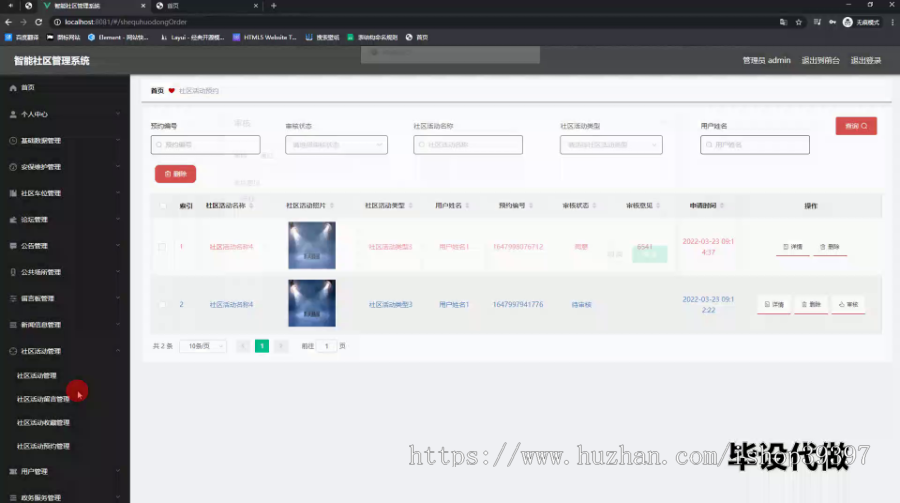Open the 社区活动类型 filter dropdown
Screen dimensions: 900x503
[611, 145]
